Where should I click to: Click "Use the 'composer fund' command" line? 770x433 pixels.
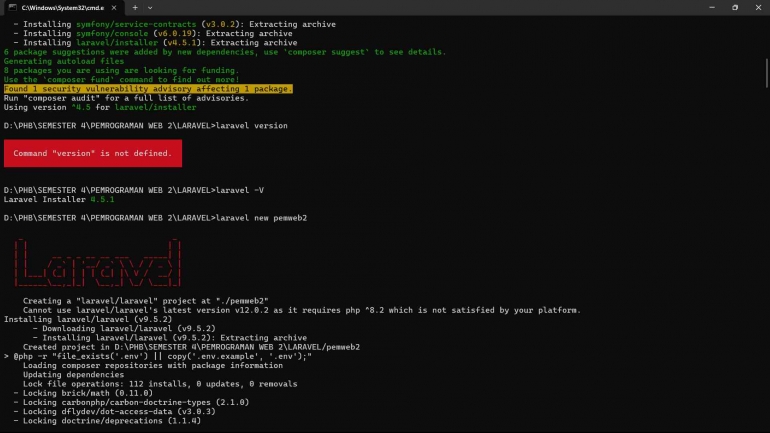coord(121,80)
